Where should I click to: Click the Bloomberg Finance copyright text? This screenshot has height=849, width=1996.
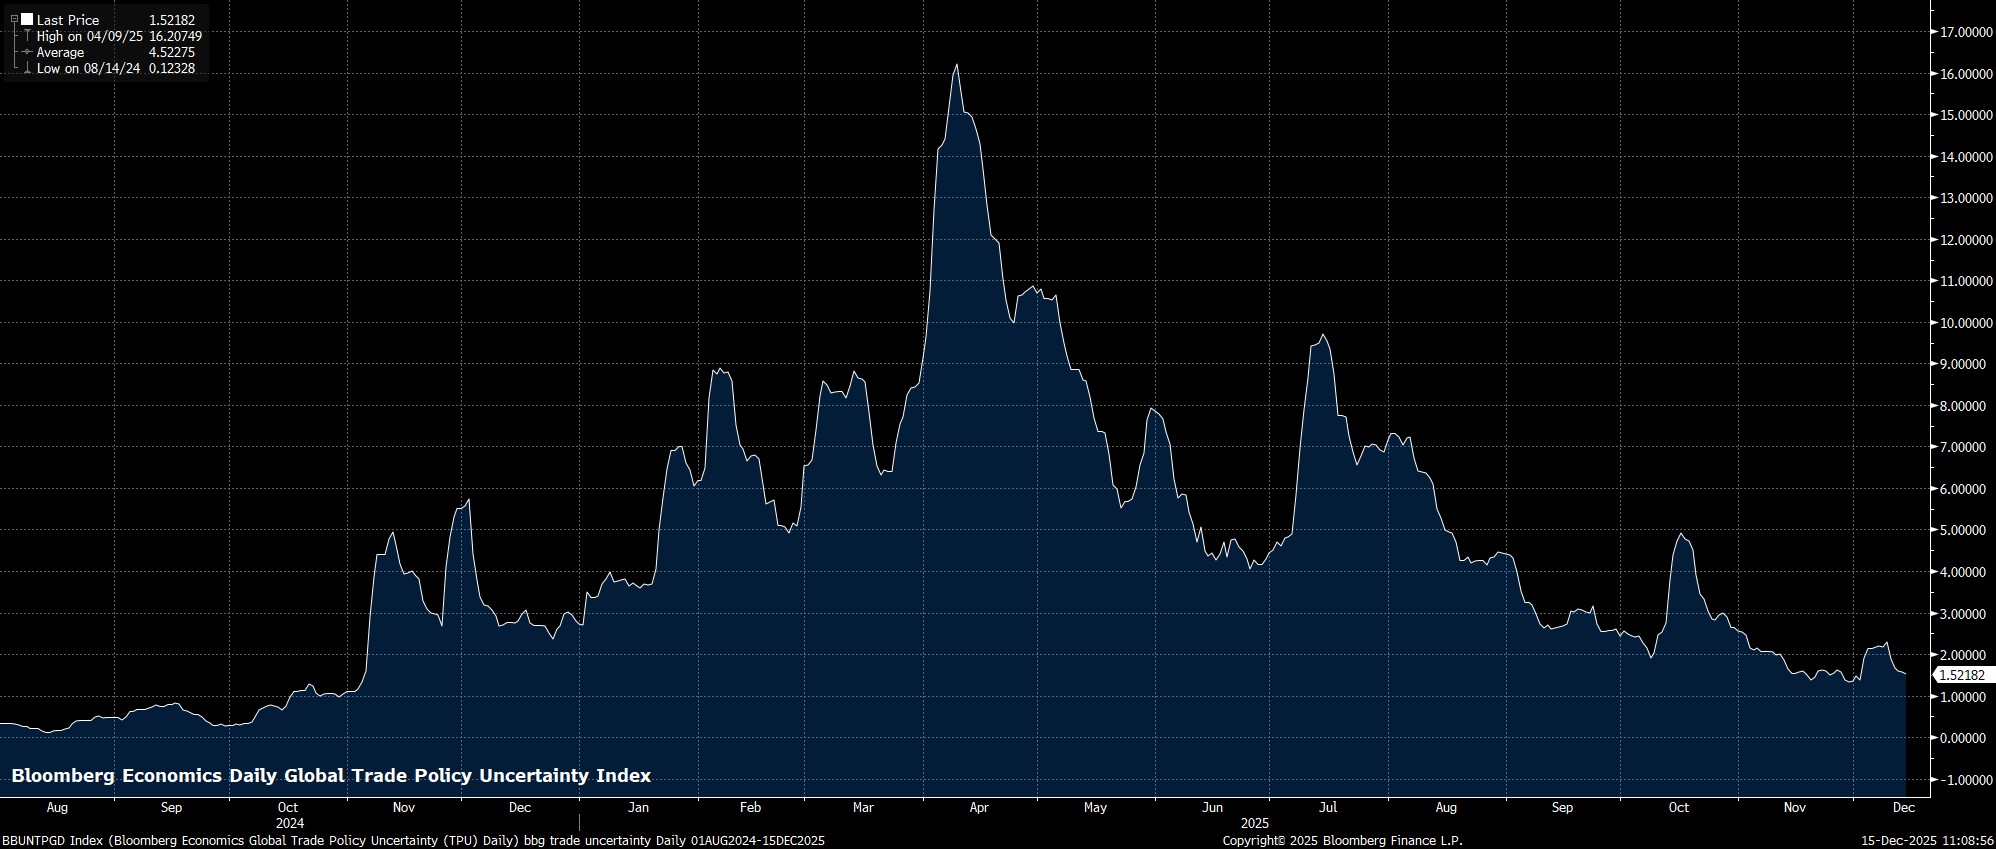point(1342,841)
